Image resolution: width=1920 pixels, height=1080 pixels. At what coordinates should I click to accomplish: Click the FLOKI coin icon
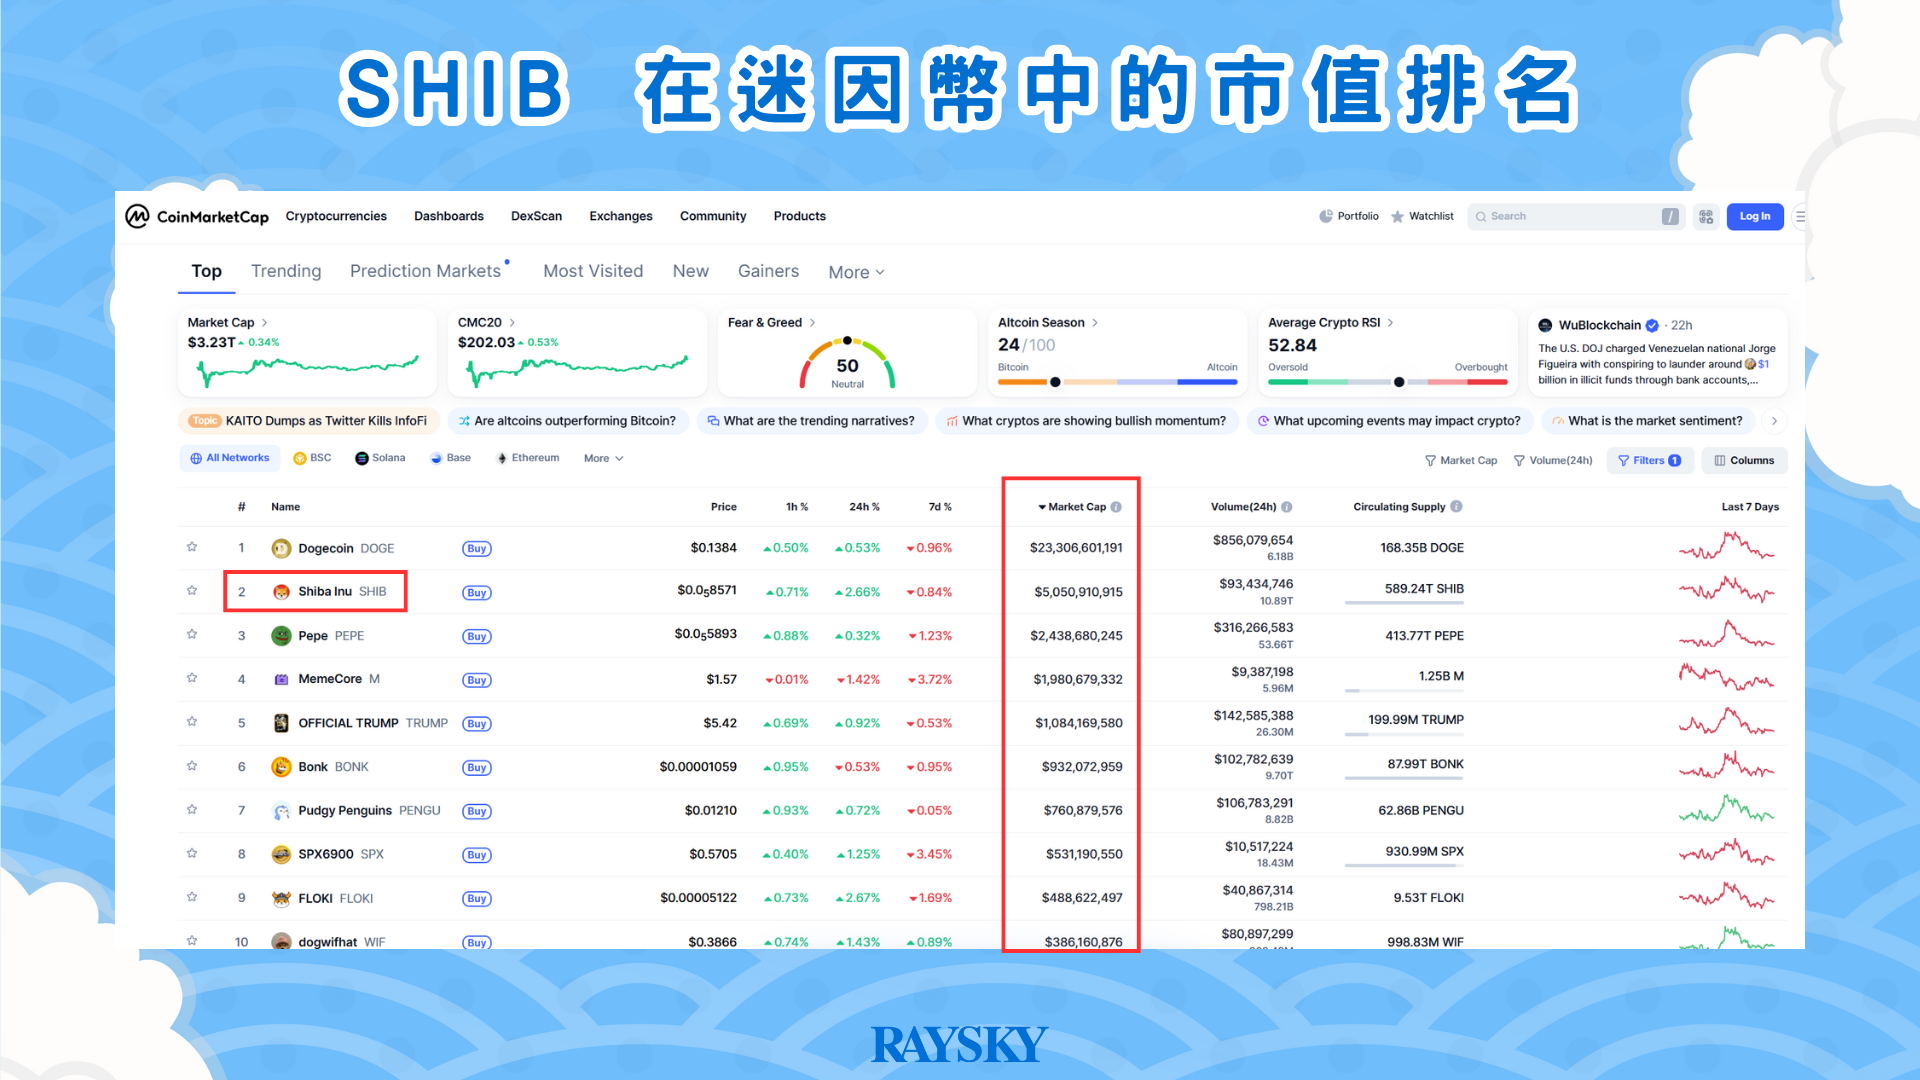coord(281,898)
